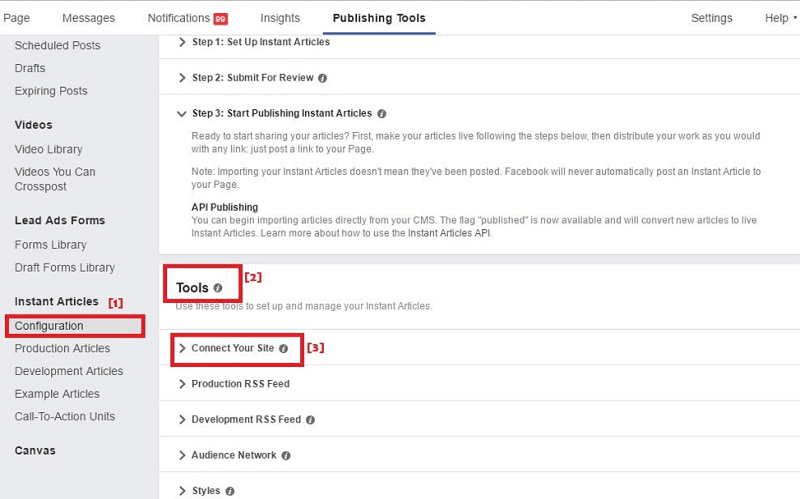This screenshot has height=499, width=800.
Task: Click info icon beside Submit For Review
Action: point(322,78)
